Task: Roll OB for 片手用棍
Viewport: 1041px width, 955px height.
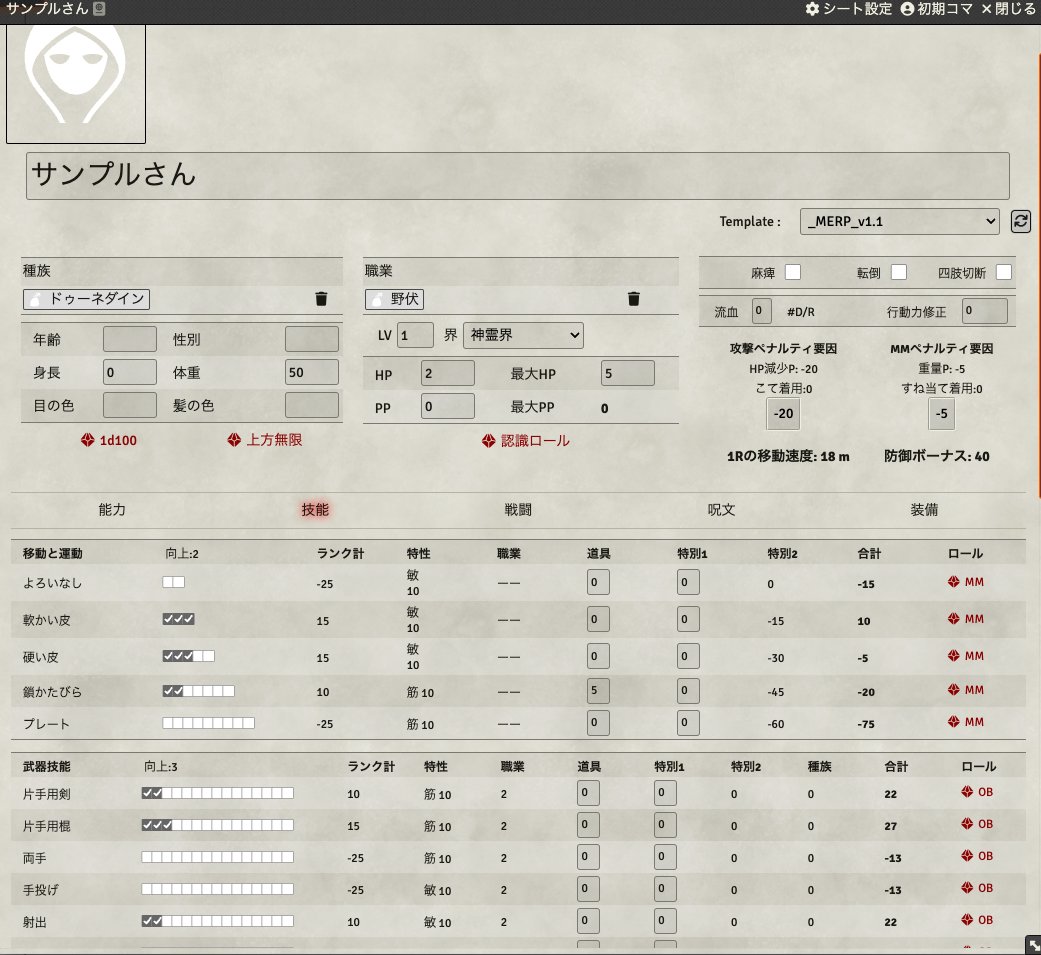Action: (977, 824)
